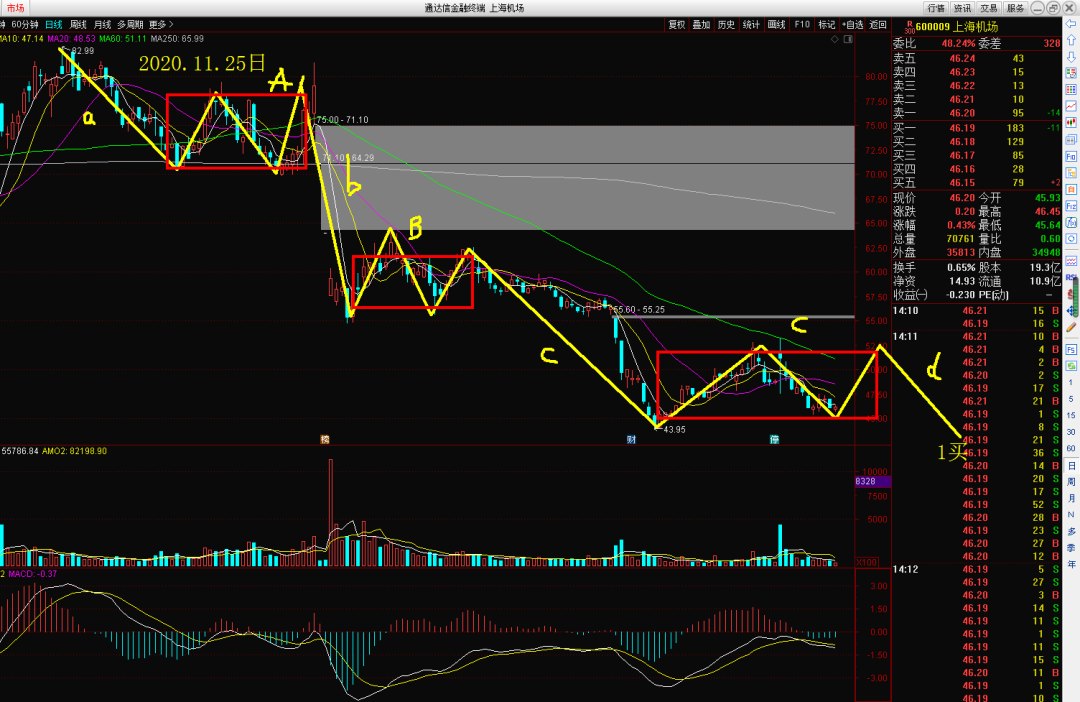
Task: Select the N custom period in sidebar
Action: tap(1071, 515)
